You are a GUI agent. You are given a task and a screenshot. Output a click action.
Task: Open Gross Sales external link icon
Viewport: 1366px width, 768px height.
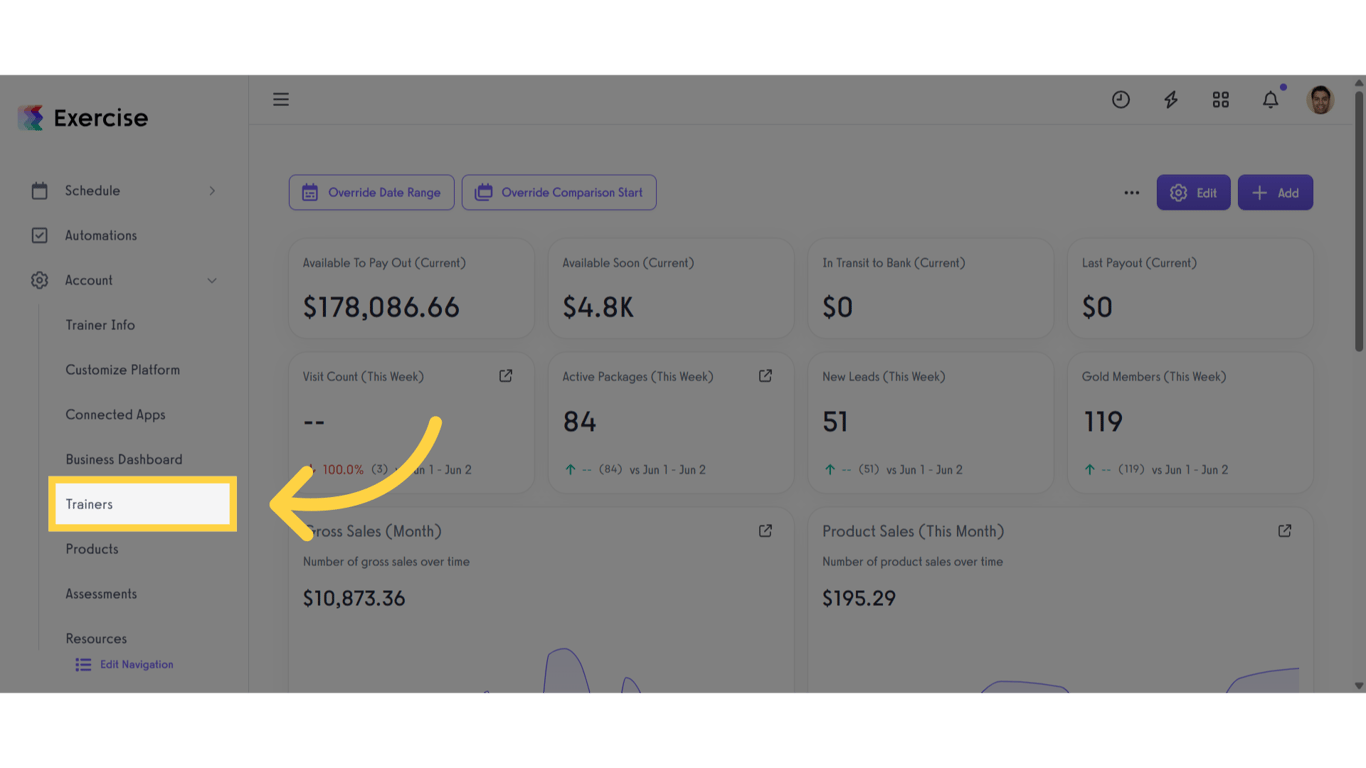765,531
